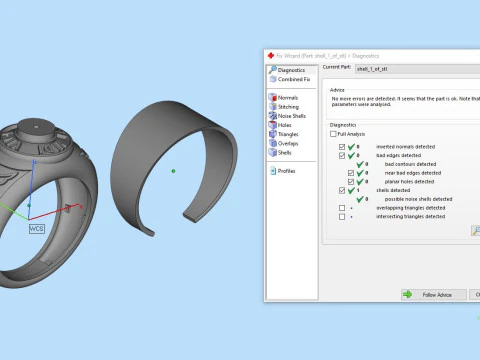Click the Noise Shells icon
This screenshot has height=360, width=480.
click(x=273, y=116)
